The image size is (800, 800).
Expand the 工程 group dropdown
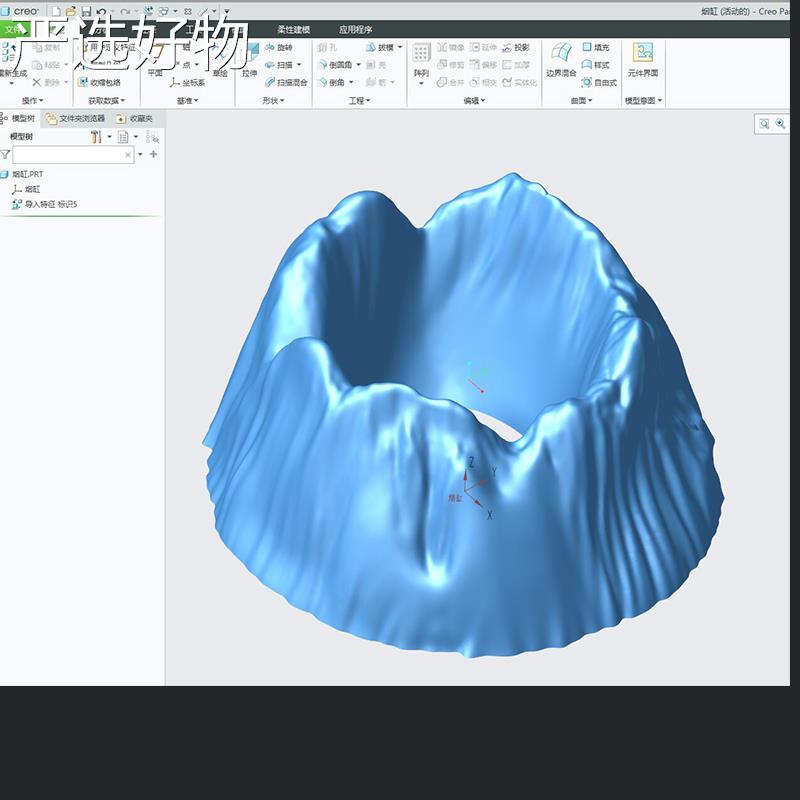pos(359,101)
